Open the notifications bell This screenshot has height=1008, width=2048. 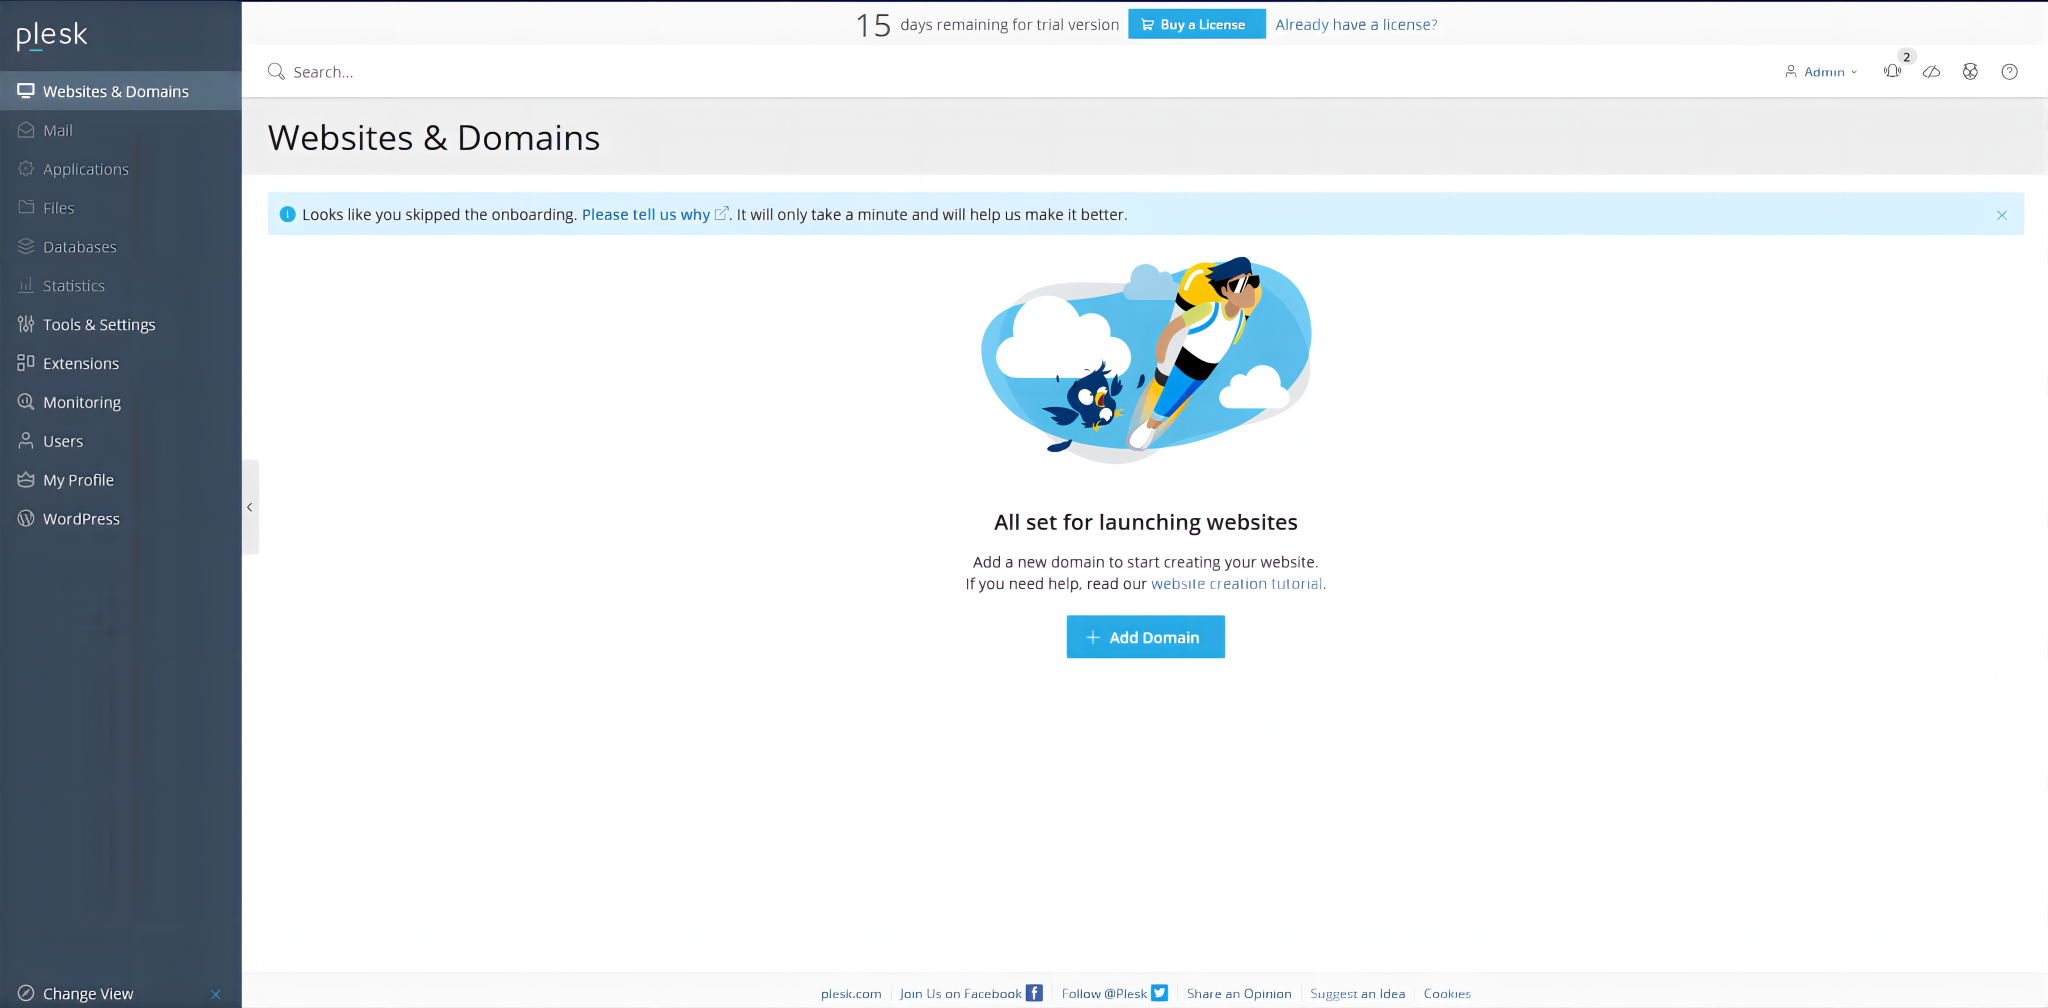point(1893,71)
